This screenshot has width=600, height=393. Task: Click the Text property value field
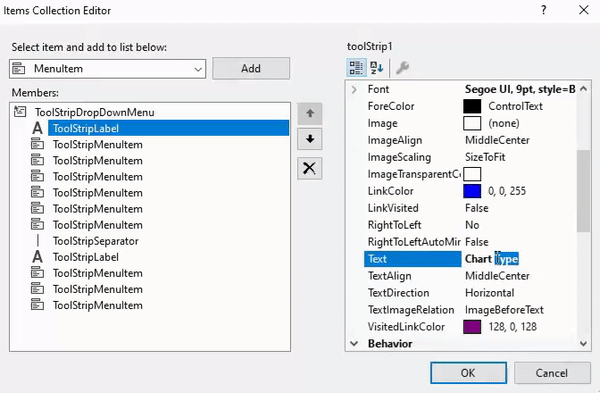point(519,259)
